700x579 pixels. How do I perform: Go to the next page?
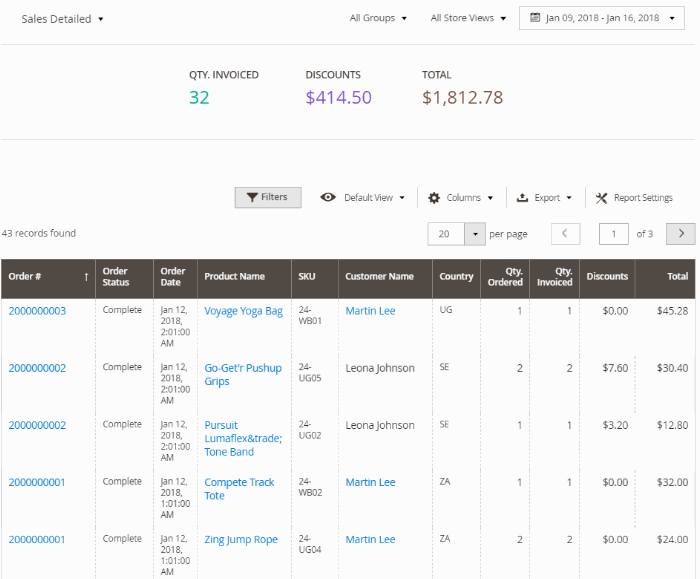click(x=680, y=234)
